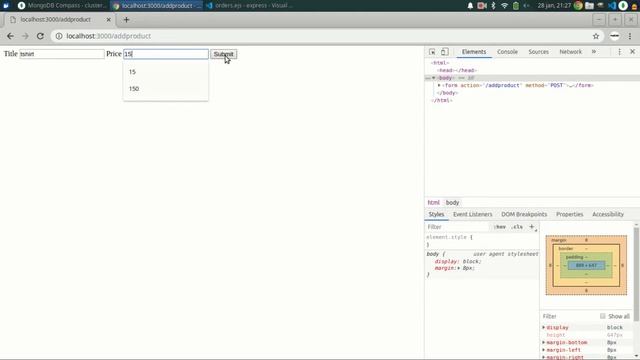
Task: Add a new style rule with plus
Action: click(531, 227)
